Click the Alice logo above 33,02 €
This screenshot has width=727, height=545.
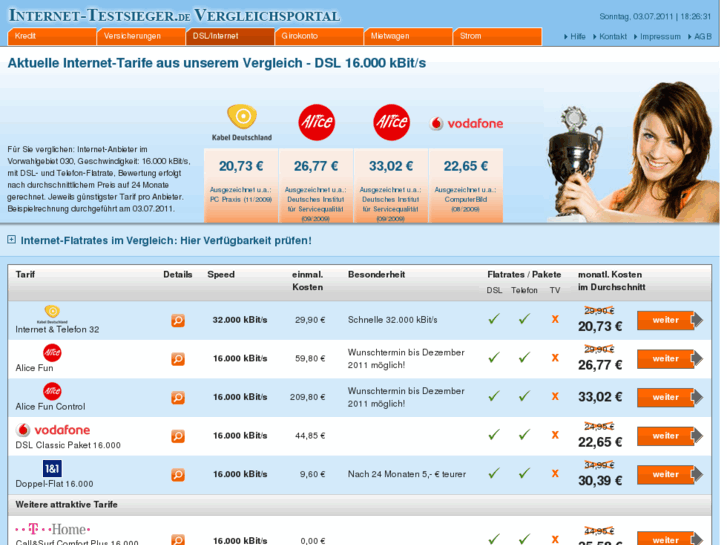pyautogui.click(x=391, y=122)
